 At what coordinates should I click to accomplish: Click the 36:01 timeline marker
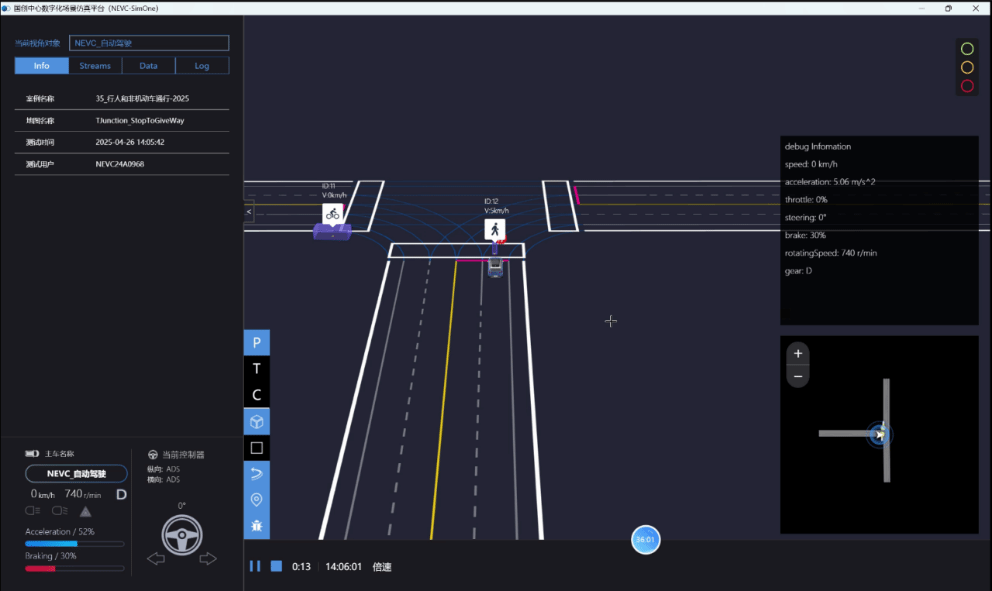pos(645,540)
